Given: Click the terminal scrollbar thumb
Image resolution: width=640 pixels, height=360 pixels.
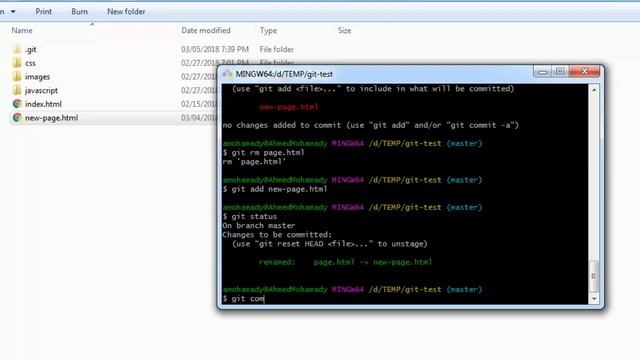Looking at the screenshot, I should [594, 276].
